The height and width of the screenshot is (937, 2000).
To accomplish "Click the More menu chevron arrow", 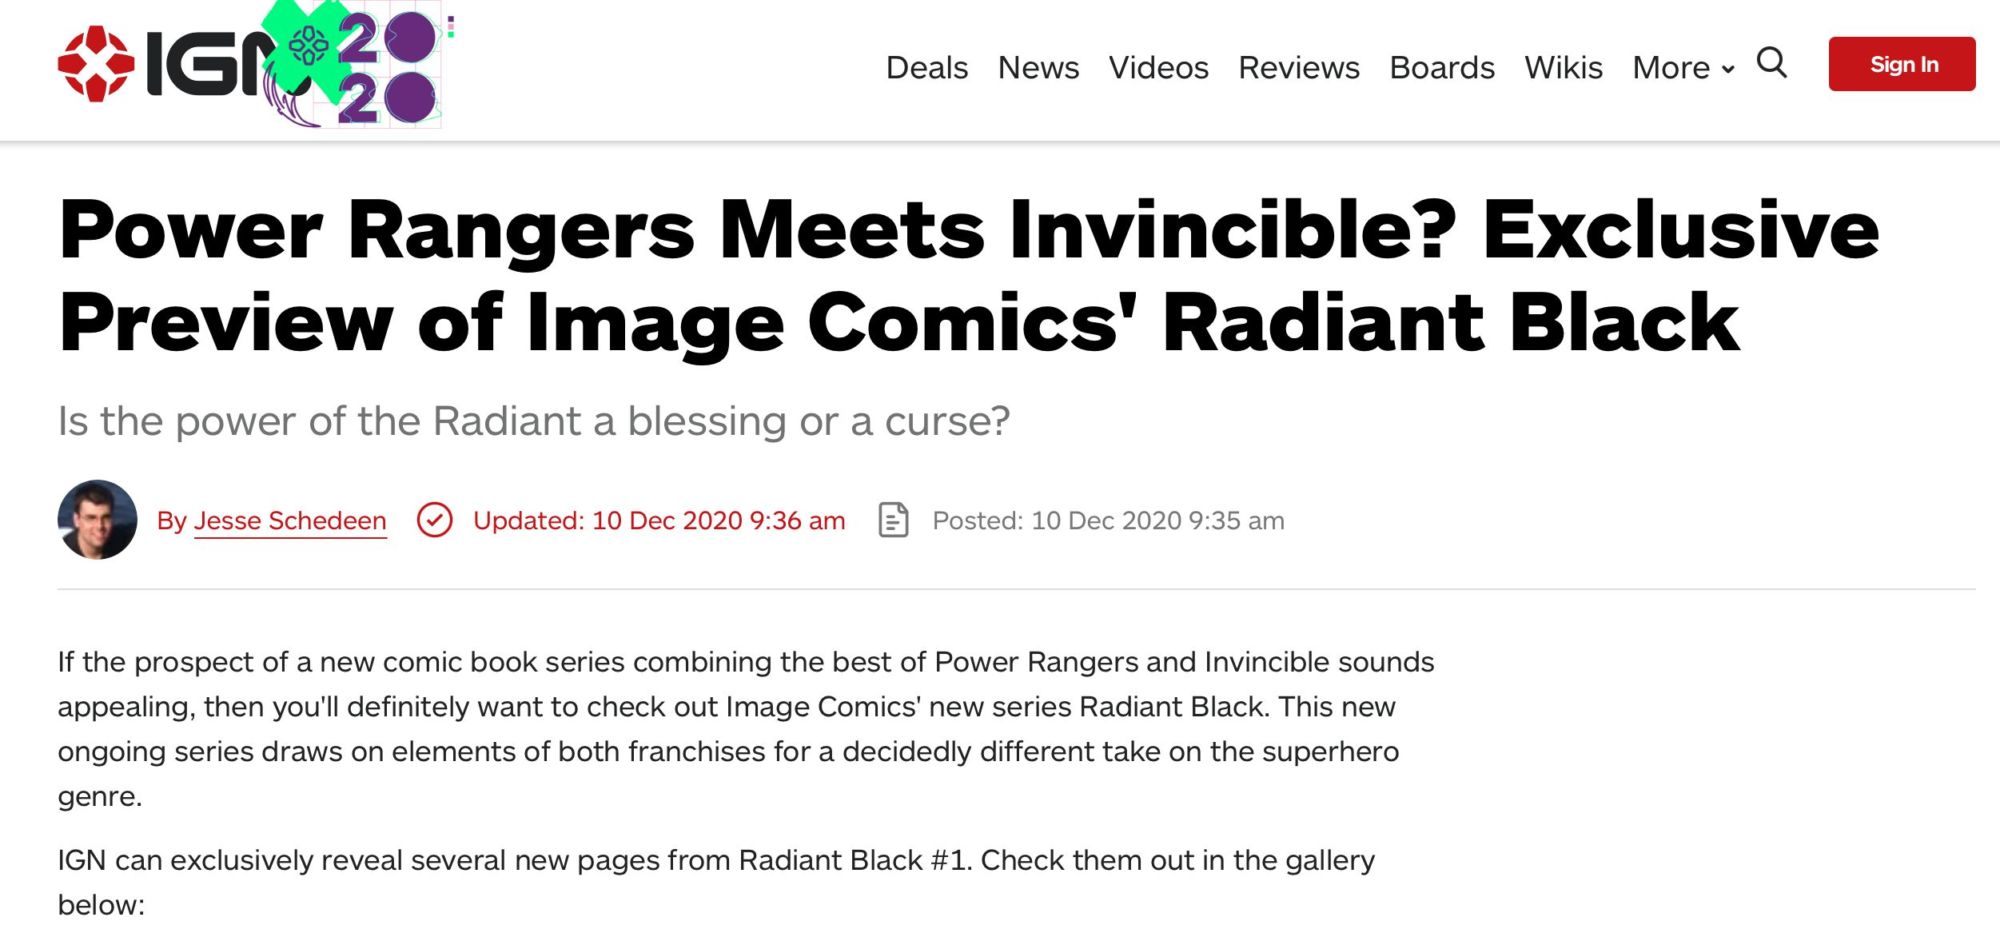I will pos(1727,69).
